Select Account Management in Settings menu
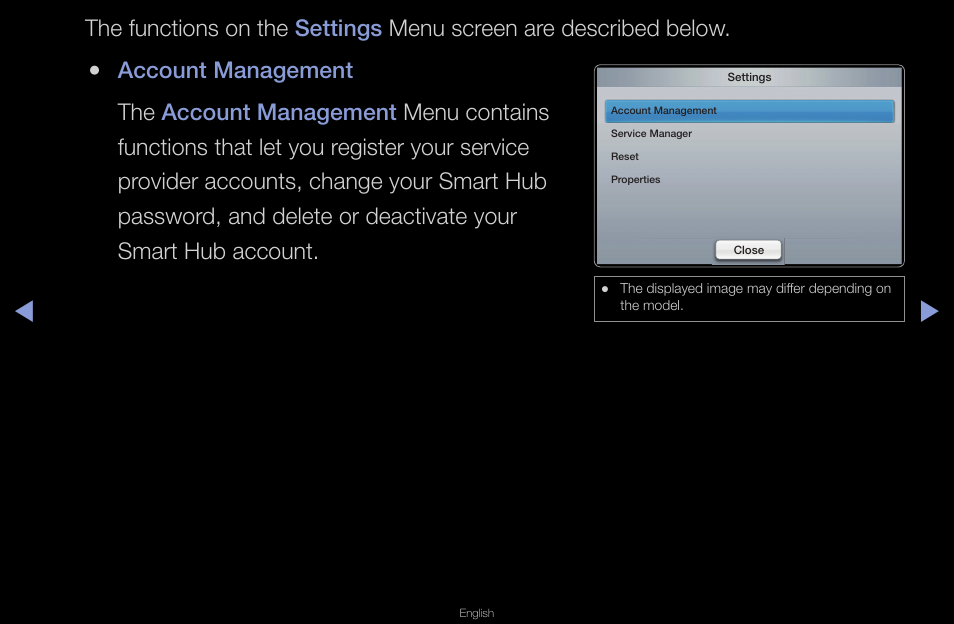The width and height of the screenshot is (954, 624). [749, 111]
